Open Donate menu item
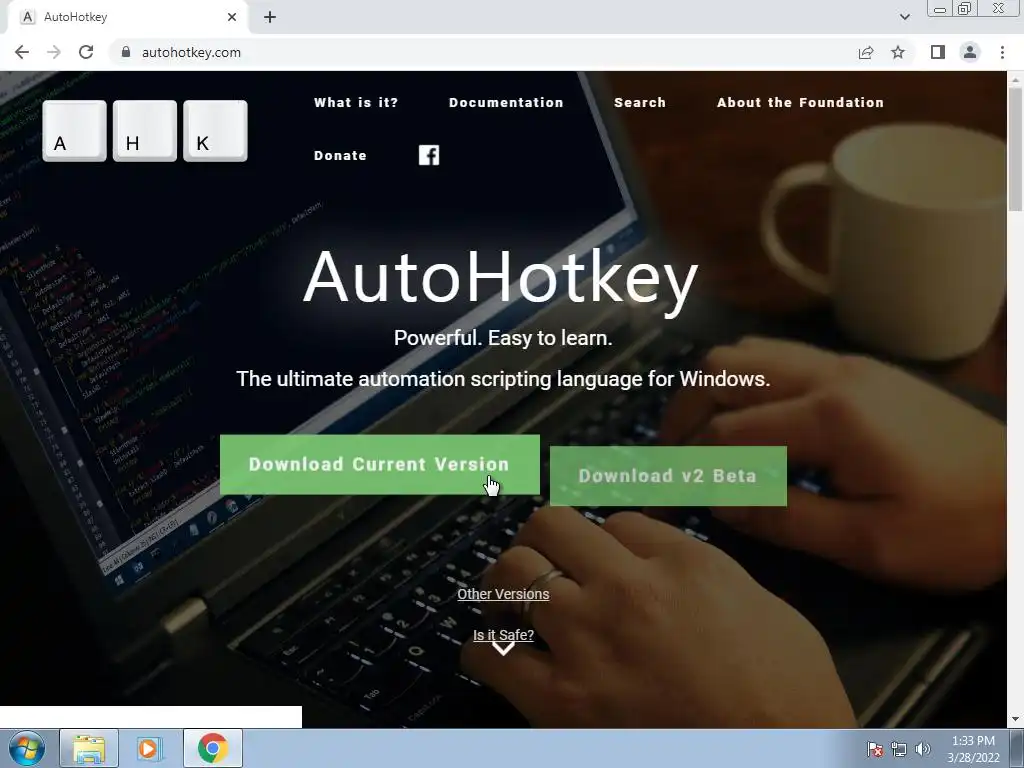Screen dimensions: 1024x768 (x=340, y=155)
